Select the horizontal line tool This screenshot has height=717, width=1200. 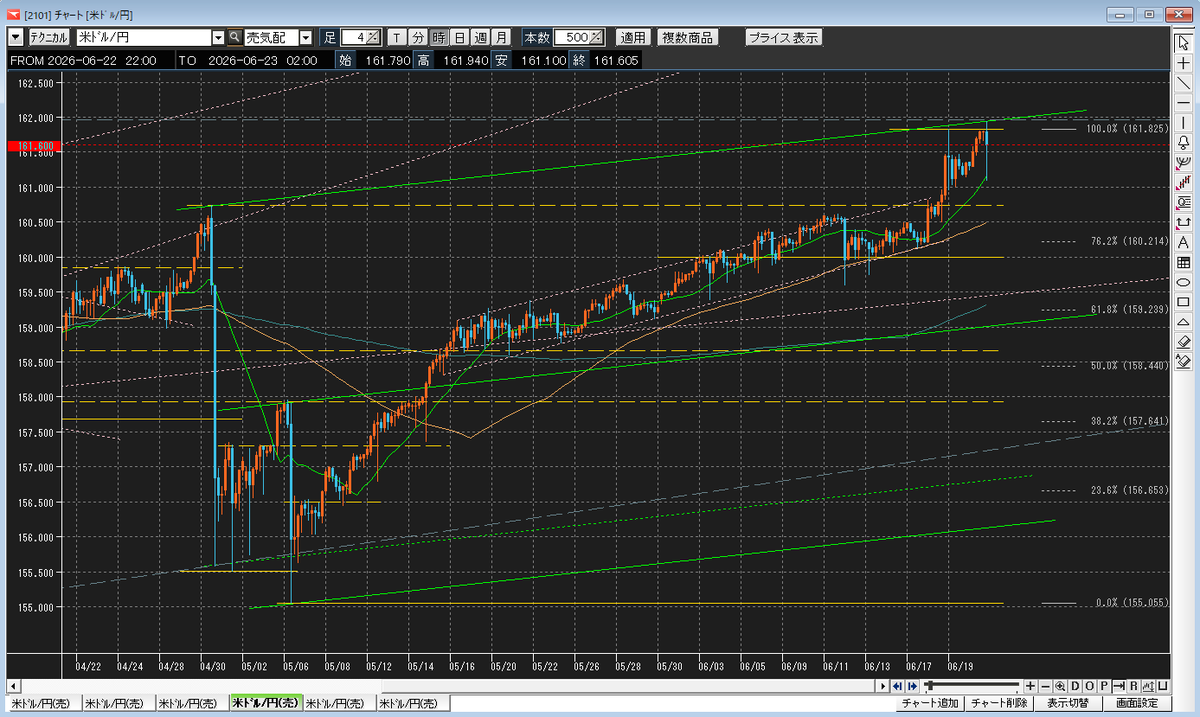(1183, 103)
